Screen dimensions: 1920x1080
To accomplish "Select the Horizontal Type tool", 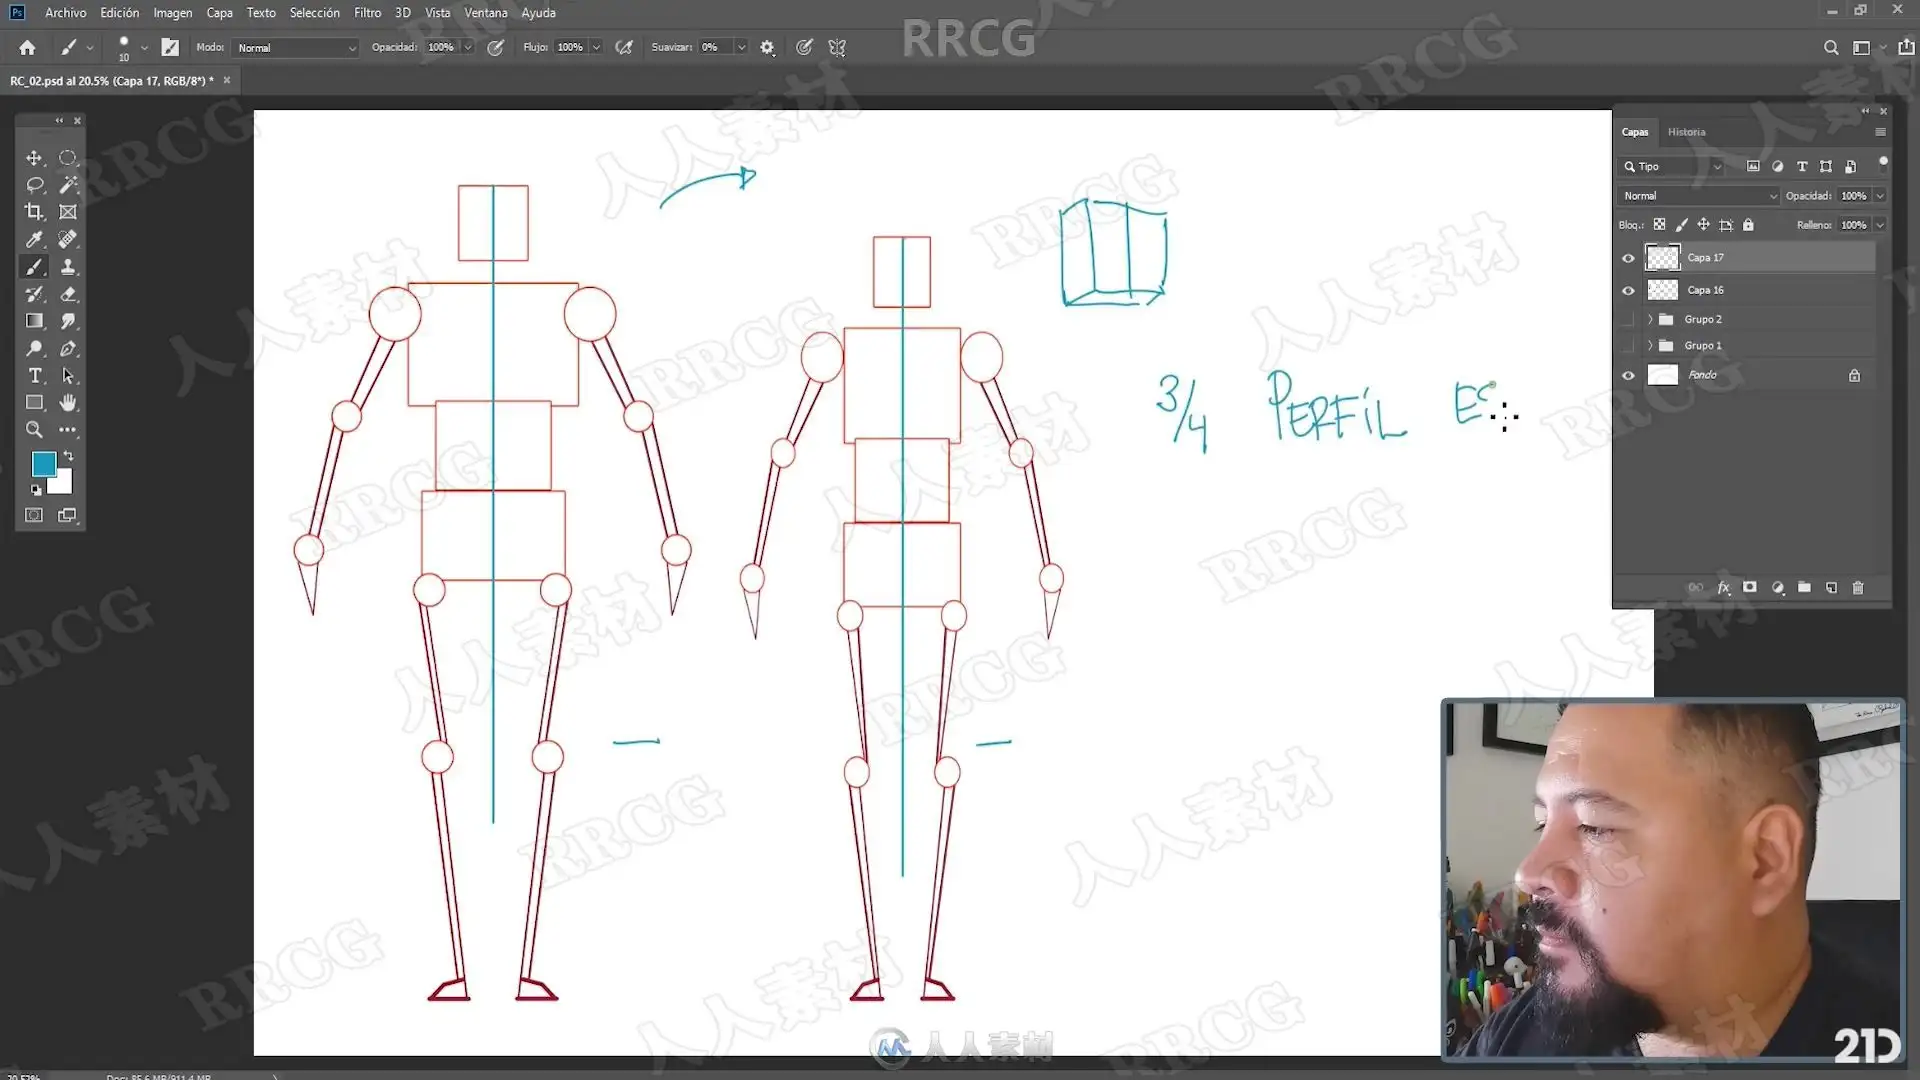I will point(34,376).
